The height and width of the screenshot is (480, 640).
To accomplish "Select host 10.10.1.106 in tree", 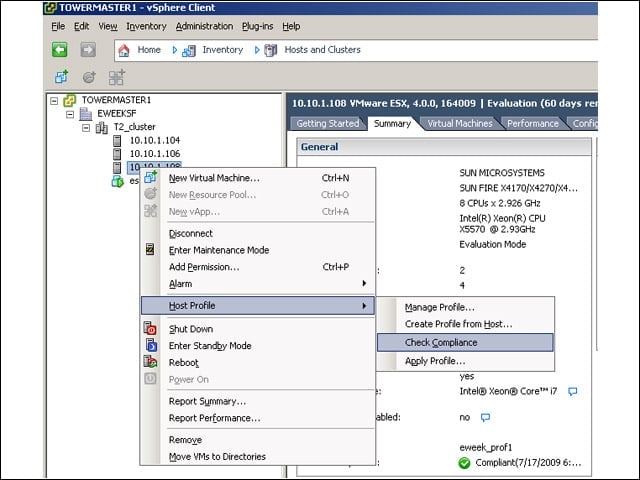I will [155, 154].
